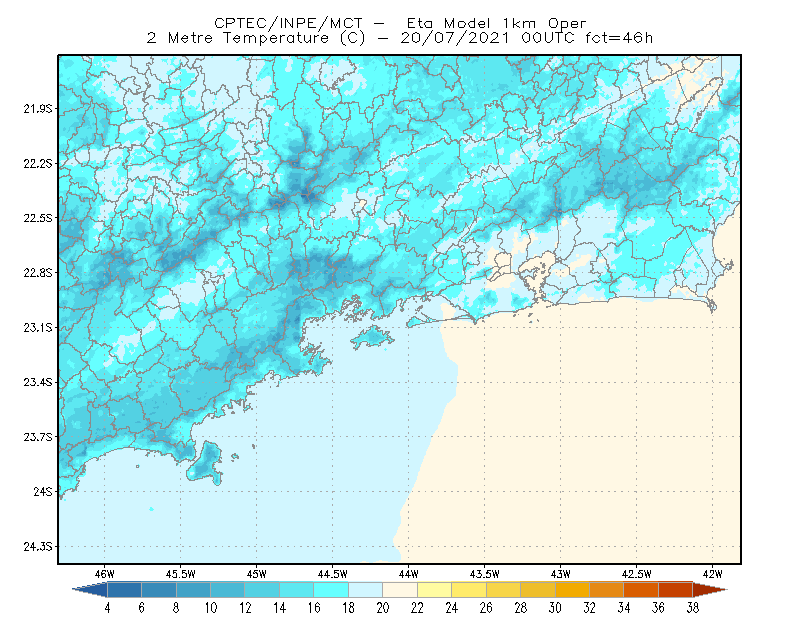Image resolution: width=800 pixels, height=618 pixels.
Task: Click the right red arrow end of colorbar
Action: point(710,590)
